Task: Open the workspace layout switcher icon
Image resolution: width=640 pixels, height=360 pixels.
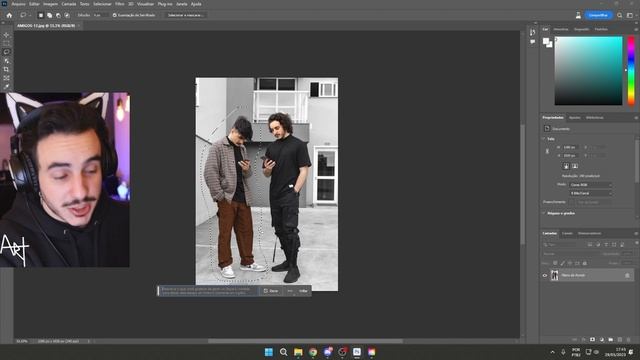Action: pos(630,15)
